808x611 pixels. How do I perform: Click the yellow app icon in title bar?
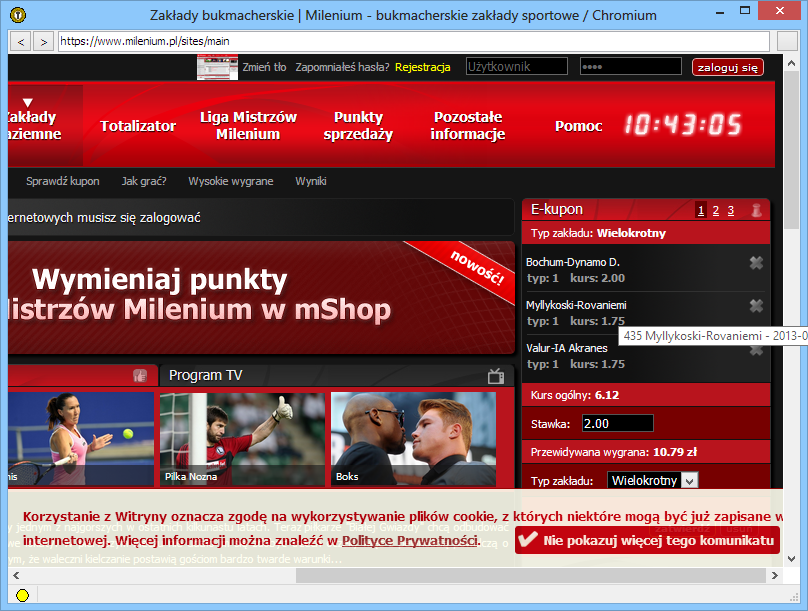18,15
